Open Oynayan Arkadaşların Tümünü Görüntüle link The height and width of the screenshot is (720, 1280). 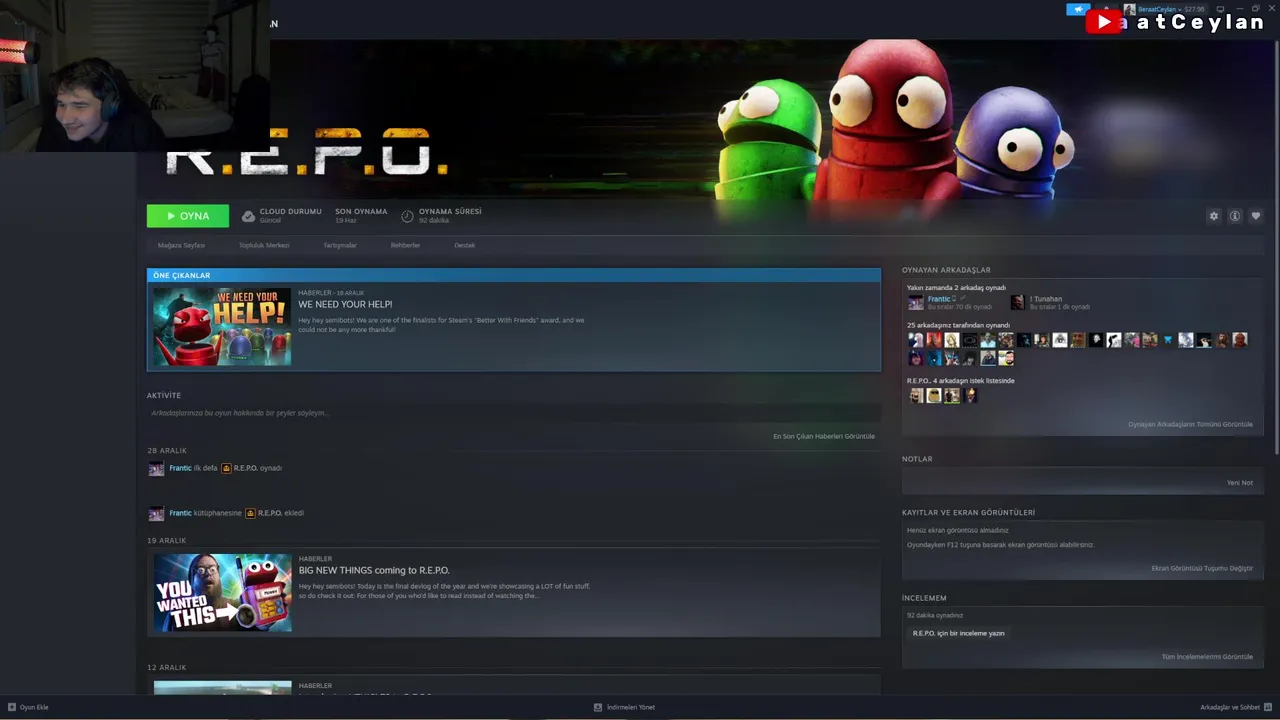coord(1190,424)
